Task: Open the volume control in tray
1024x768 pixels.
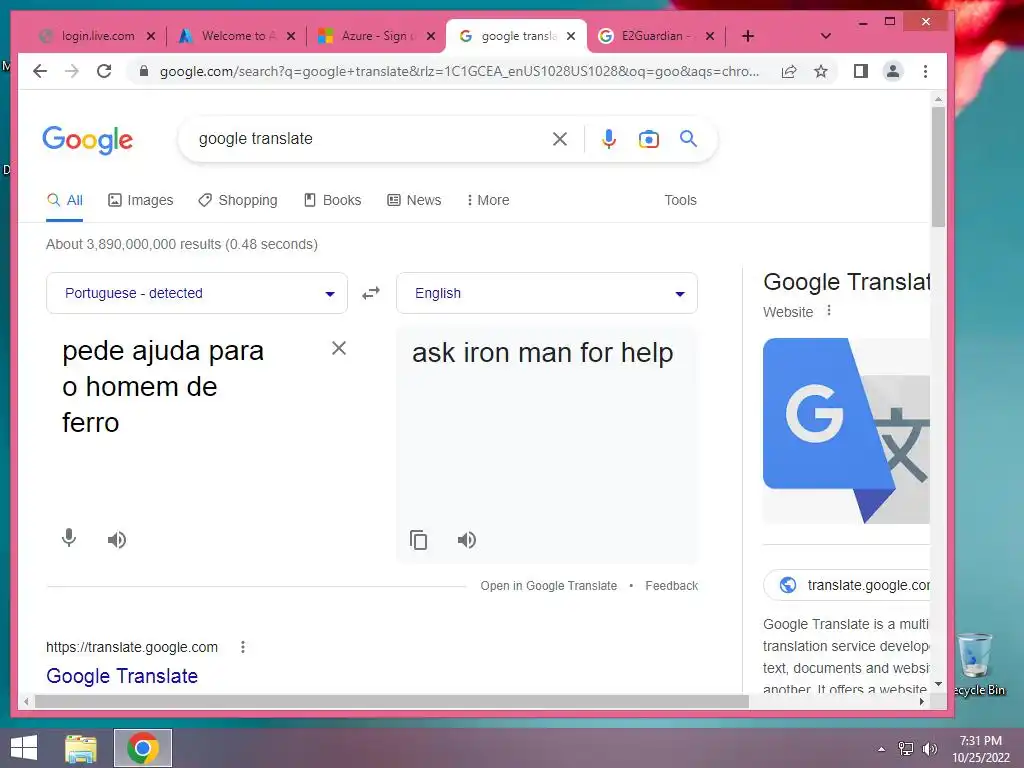Action: 930,748
